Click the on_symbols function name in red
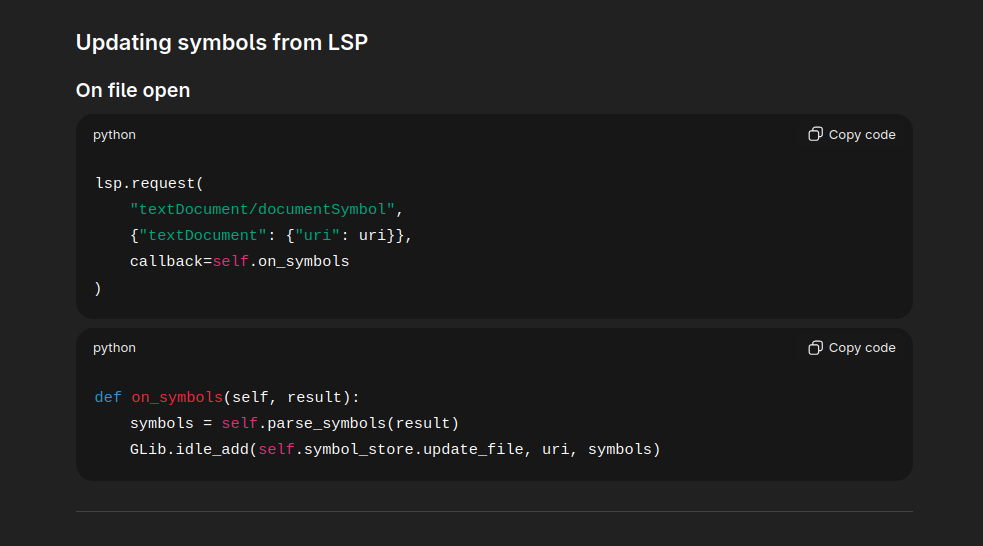Viewport: 983px width, 546px height. point(177,397)
